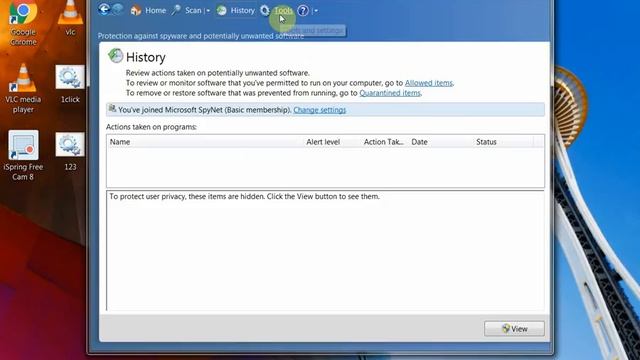Open the Quarantined items link

(390, 93)
